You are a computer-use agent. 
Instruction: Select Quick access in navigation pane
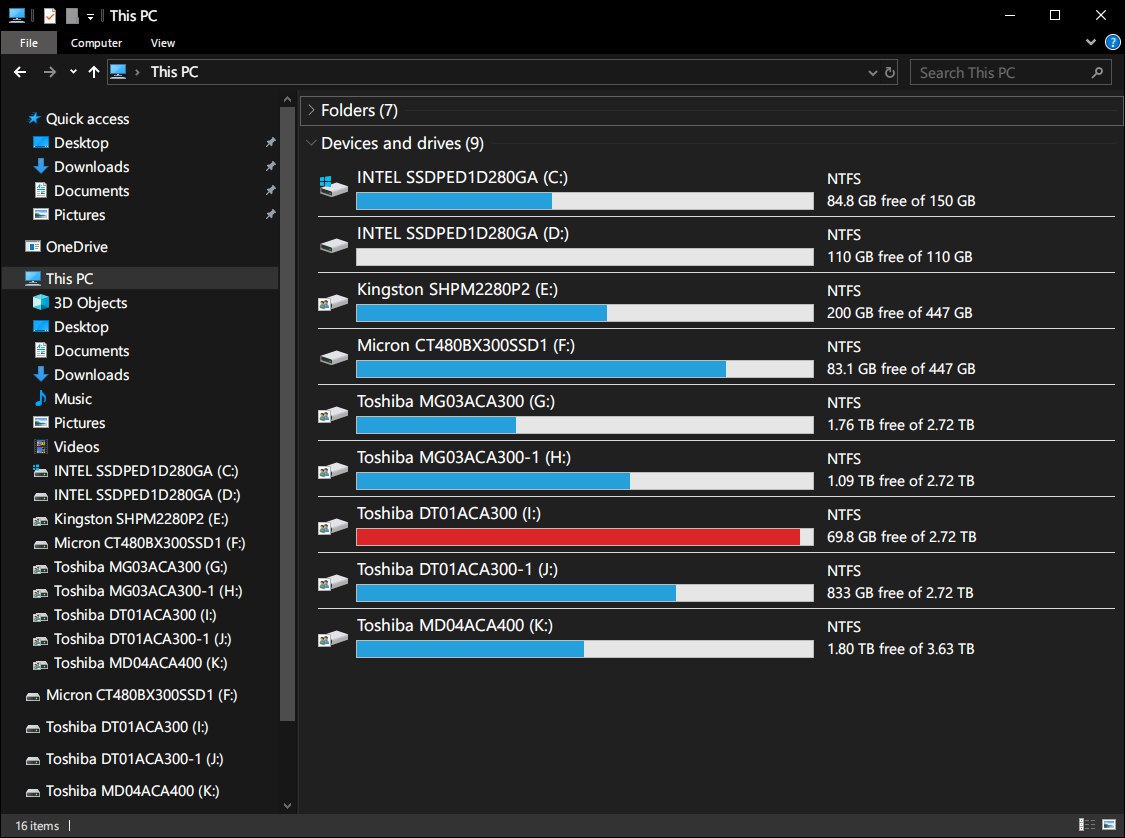pos(88,118)
